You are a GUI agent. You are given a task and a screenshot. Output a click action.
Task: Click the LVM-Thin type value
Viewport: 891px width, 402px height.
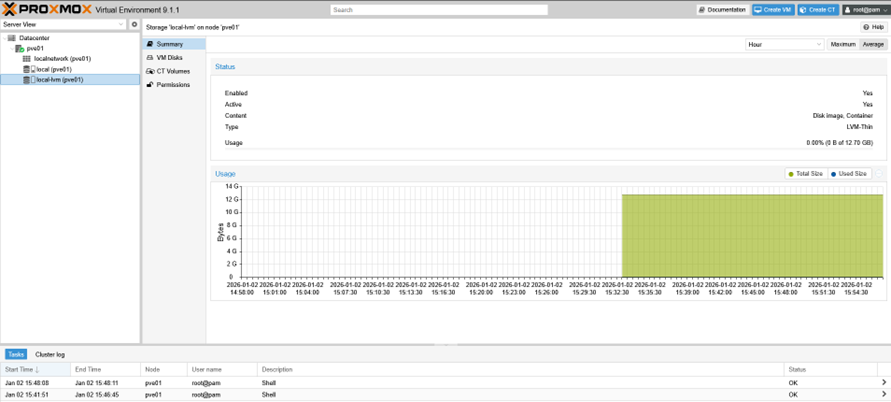pyautogui.click(x=860, y=127)
